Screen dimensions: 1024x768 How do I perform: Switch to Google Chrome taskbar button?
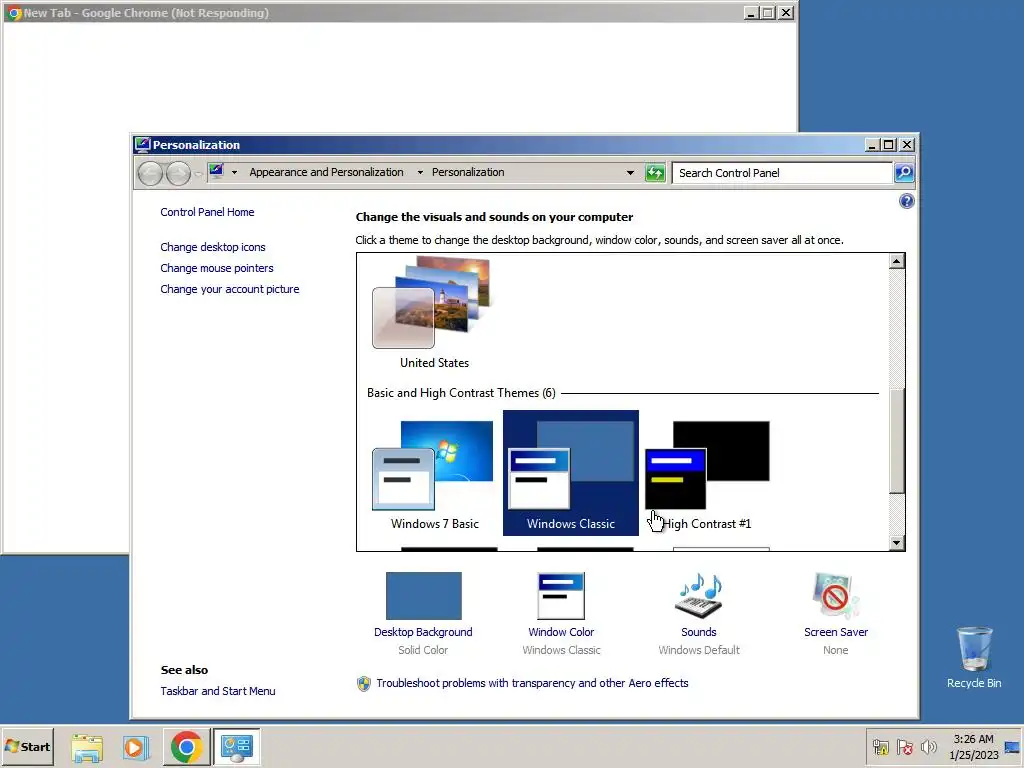pos(186,747)
